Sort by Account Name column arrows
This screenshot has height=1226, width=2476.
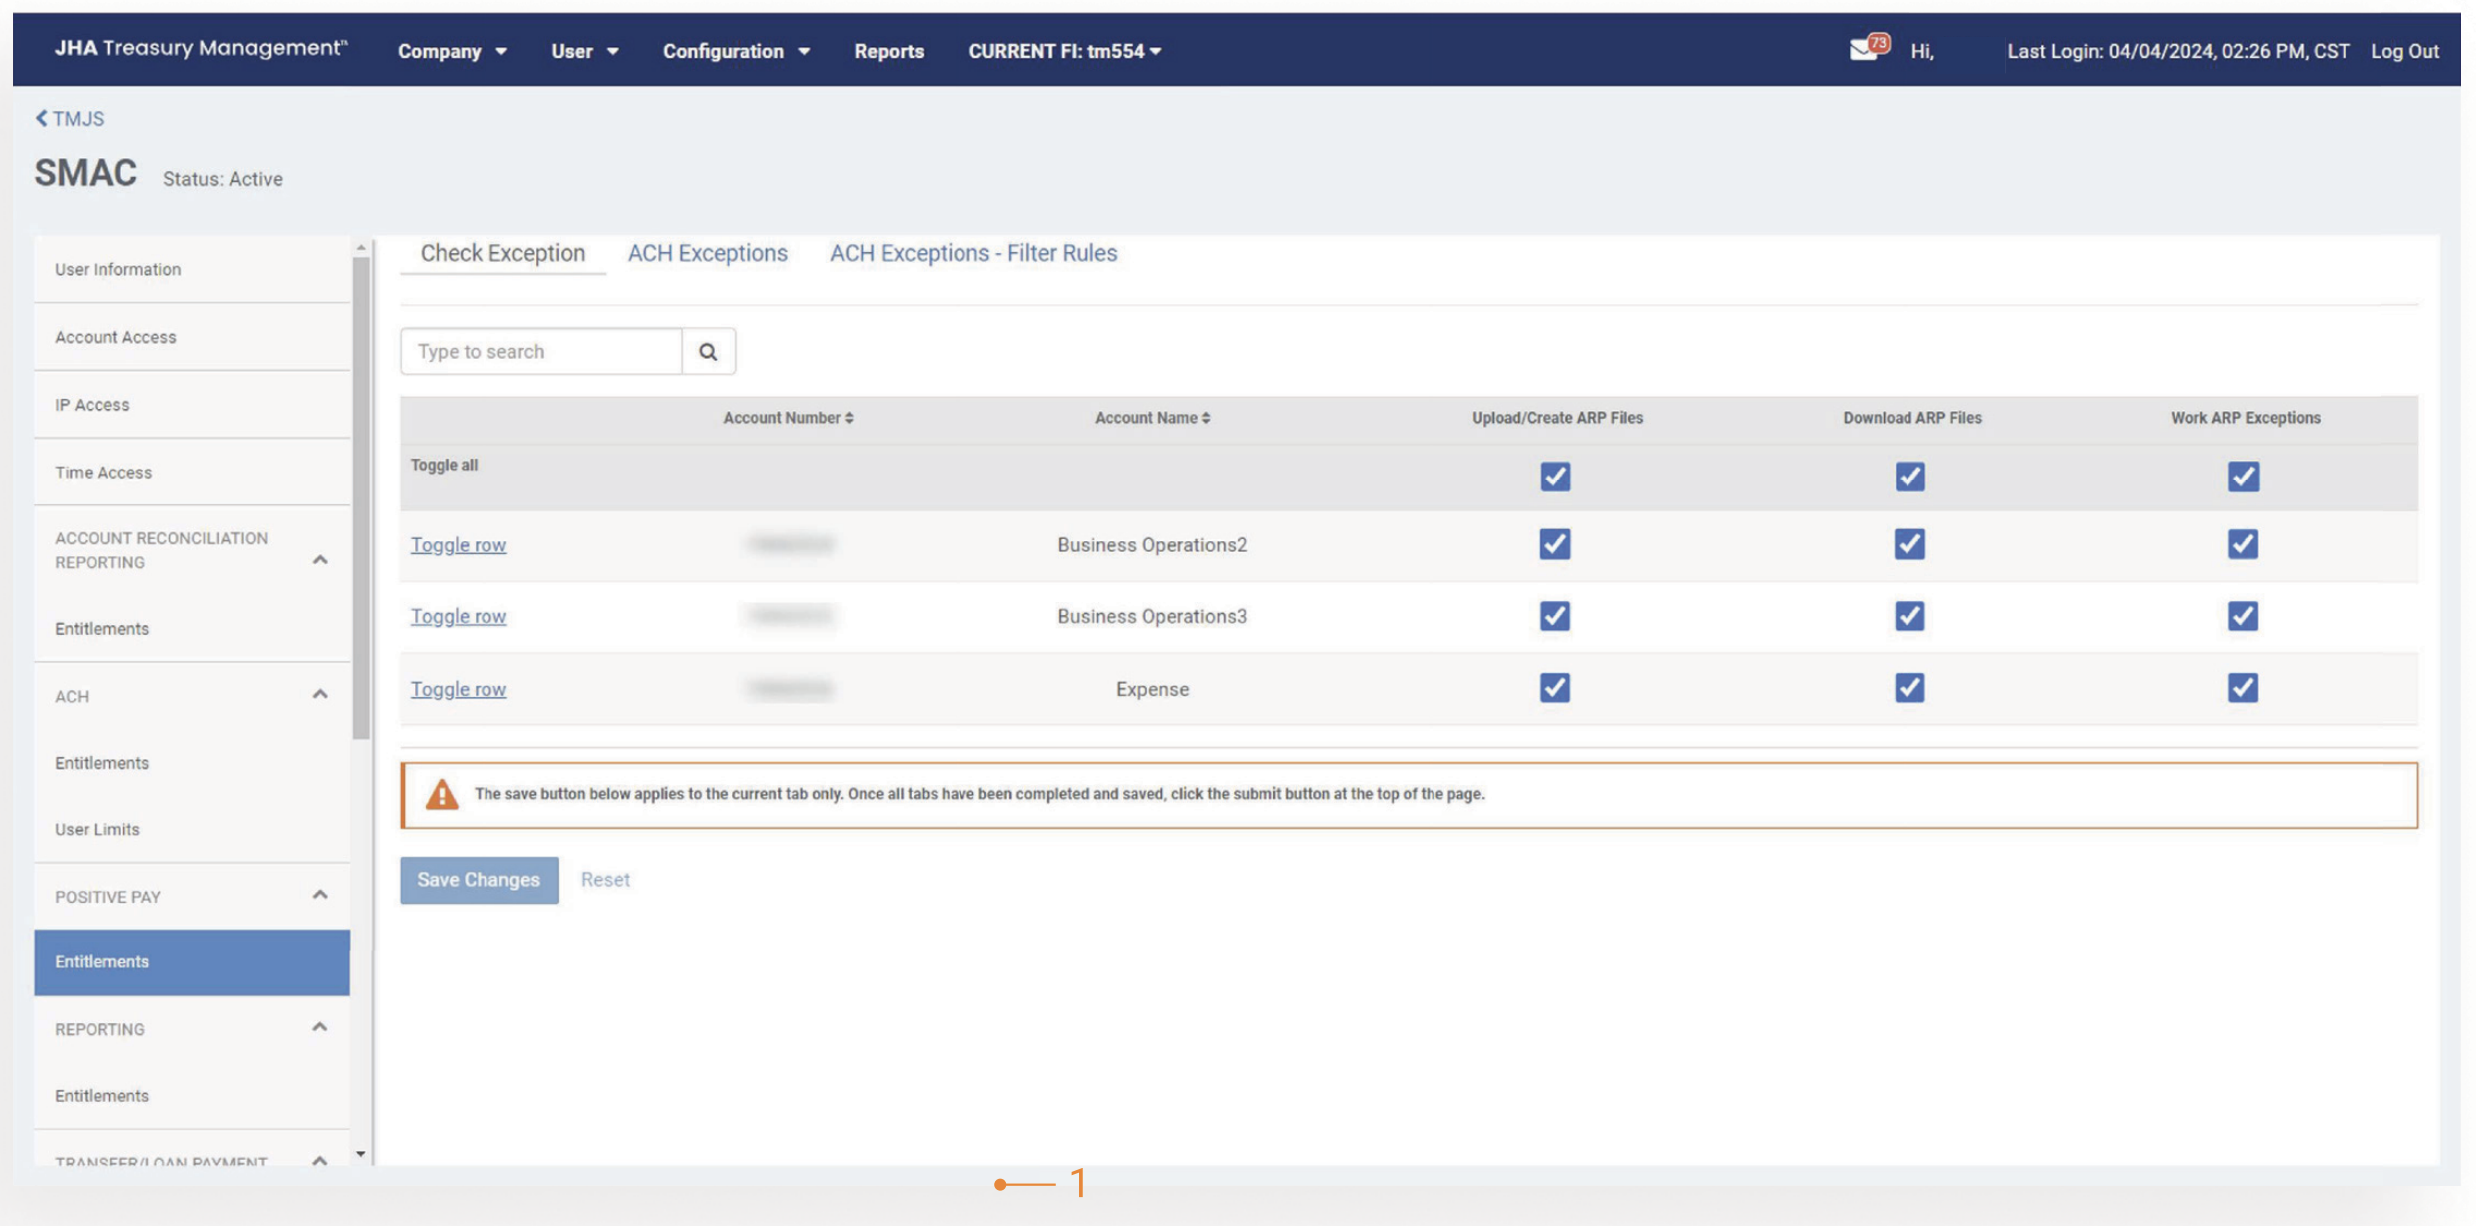coord(1206,418)
